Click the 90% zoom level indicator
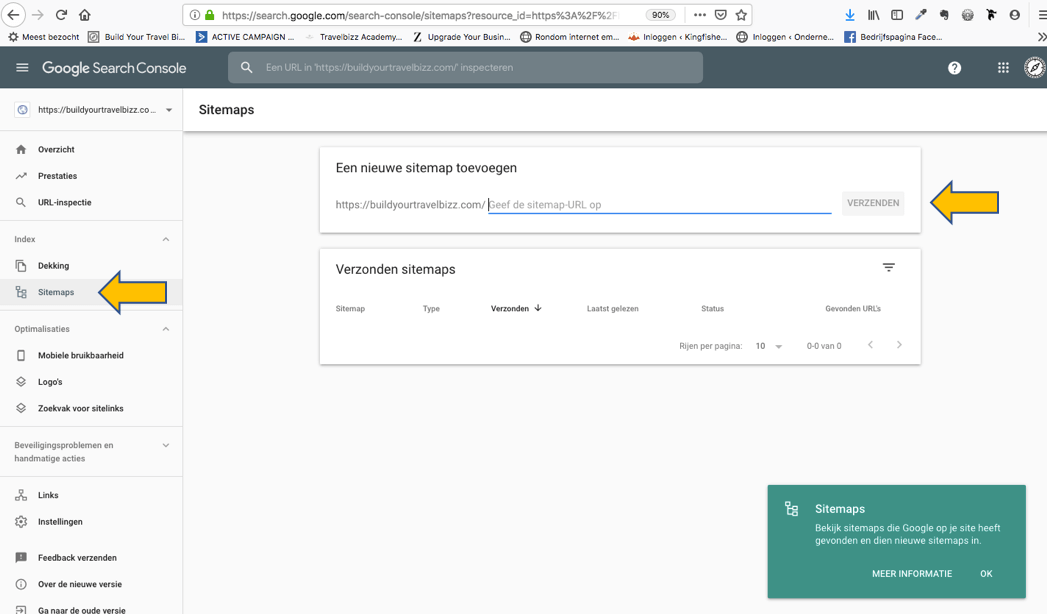1047x614 pixels. coord(660,15)
